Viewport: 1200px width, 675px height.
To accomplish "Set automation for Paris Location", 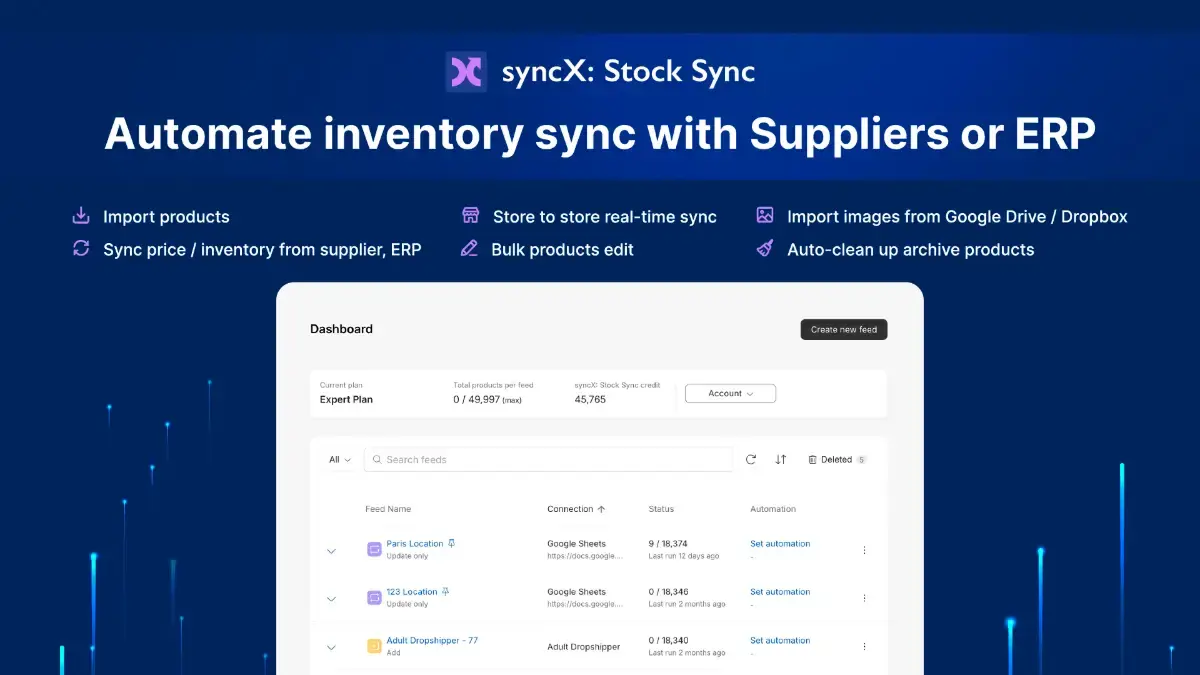I will pyautogui.click(x=780, y=544).
